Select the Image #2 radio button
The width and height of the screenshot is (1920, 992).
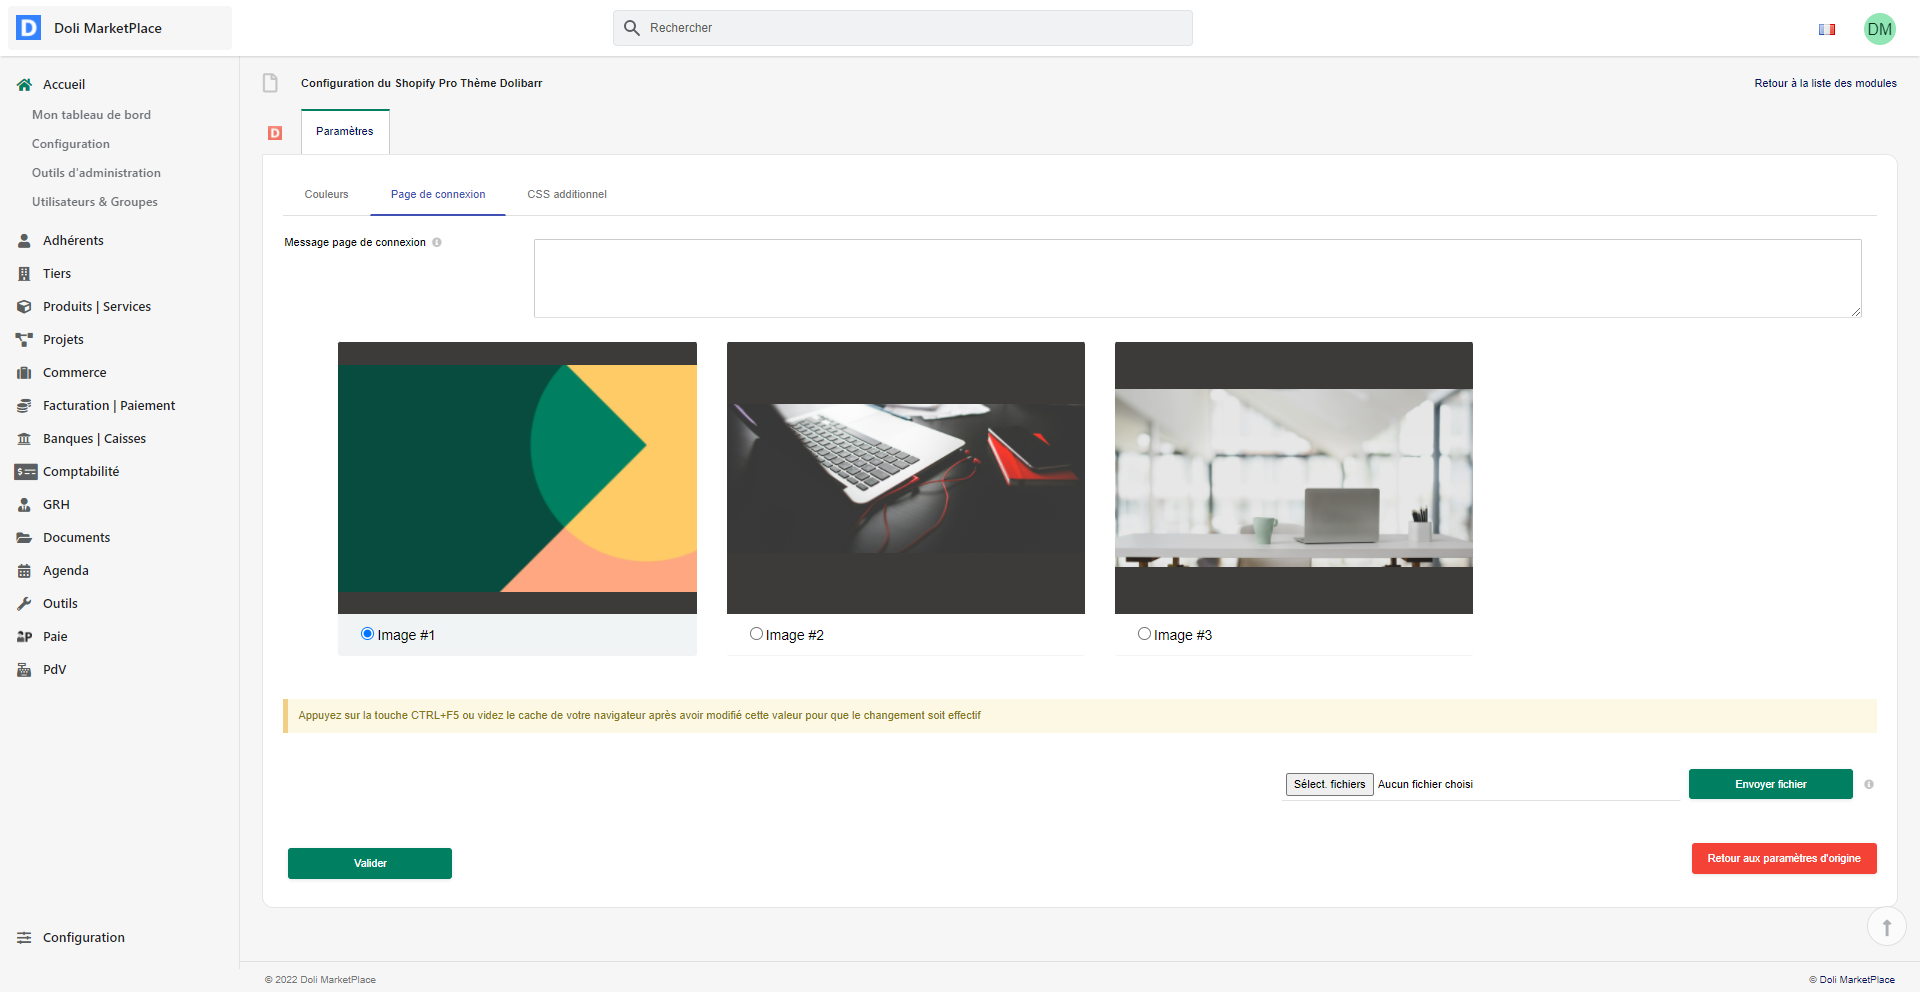tap(756, 634)
